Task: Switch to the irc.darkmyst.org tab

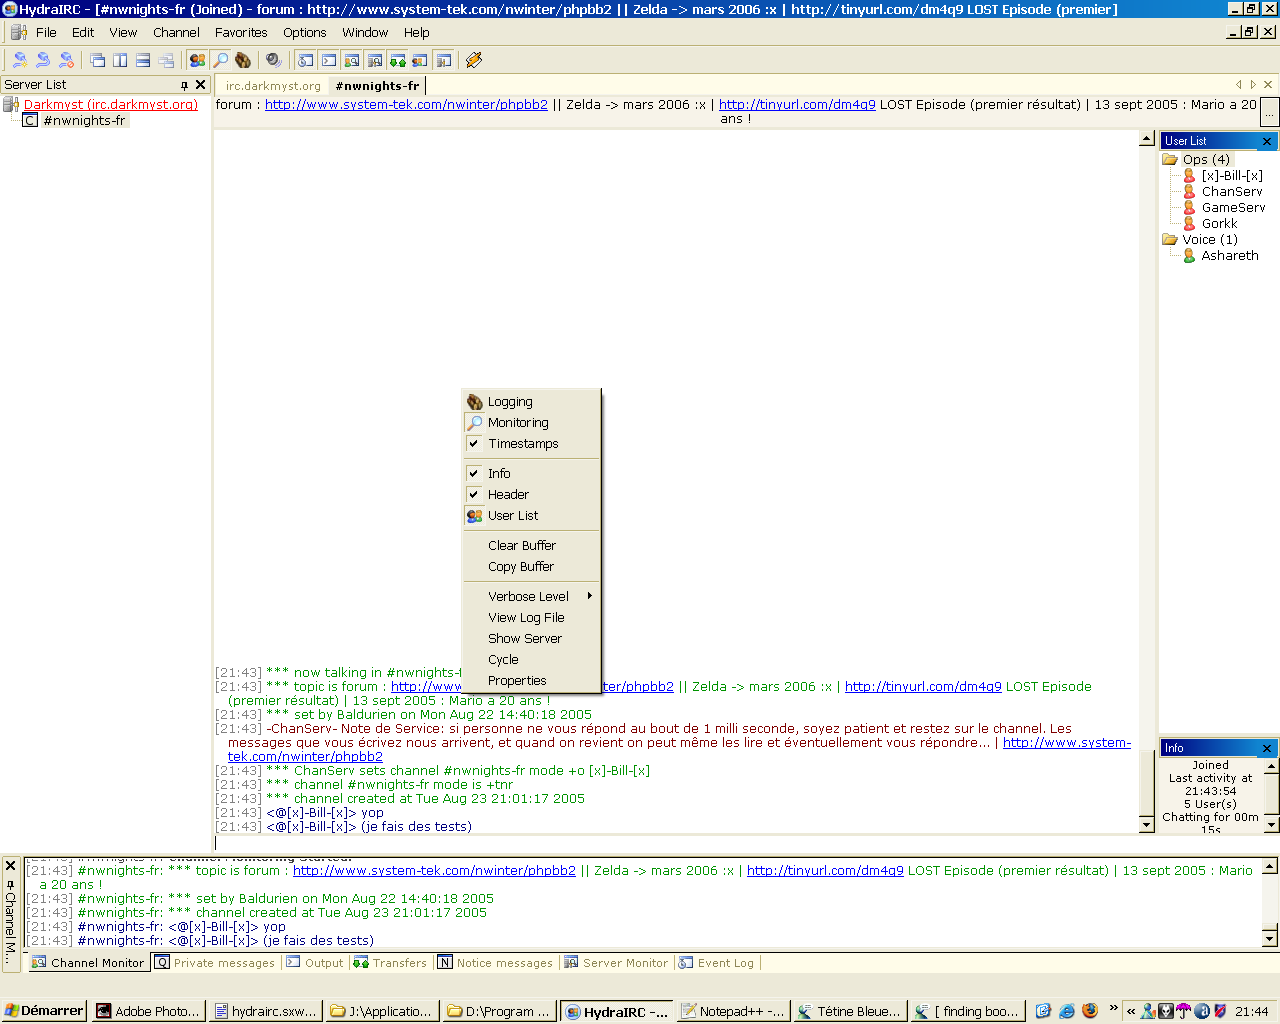Action: click(x=273, y=86)
